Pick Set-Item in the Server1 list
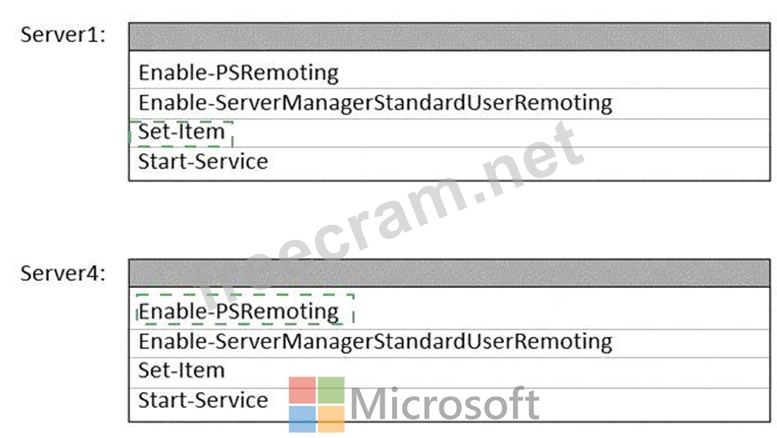Screen dimensions: 777x438 [x=181, y=132]
